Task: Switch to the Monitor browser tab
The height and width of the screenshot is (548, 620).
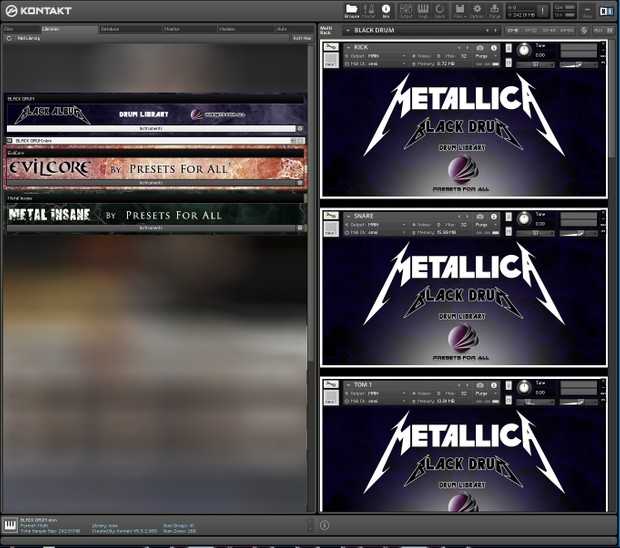Action: click(x=190, y=29)
